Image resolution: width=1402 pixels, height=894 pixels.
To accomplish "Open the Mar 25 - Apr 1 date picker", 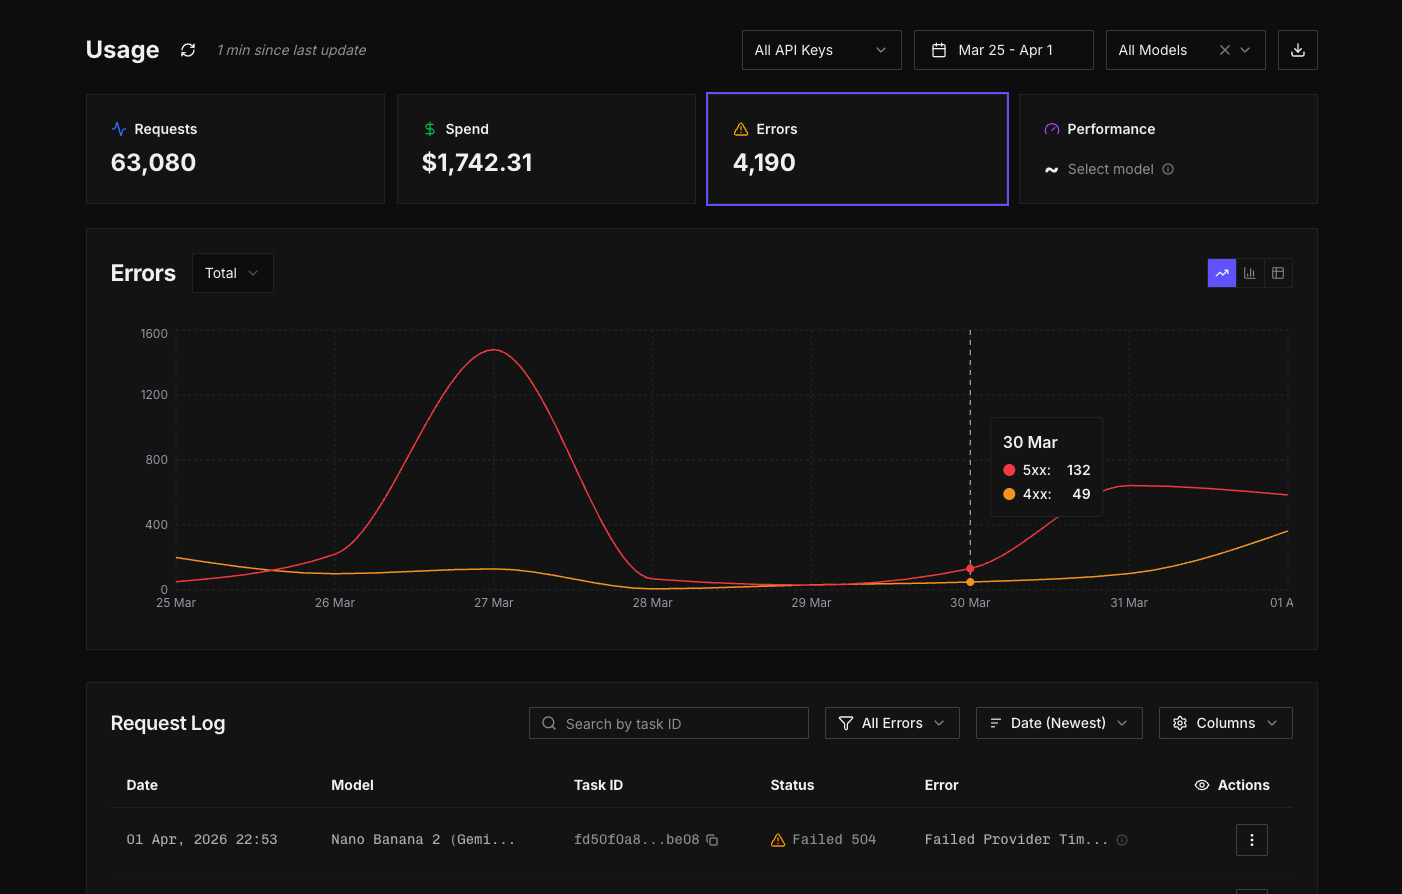I will pyautogui.click(x=1003, y=50).
